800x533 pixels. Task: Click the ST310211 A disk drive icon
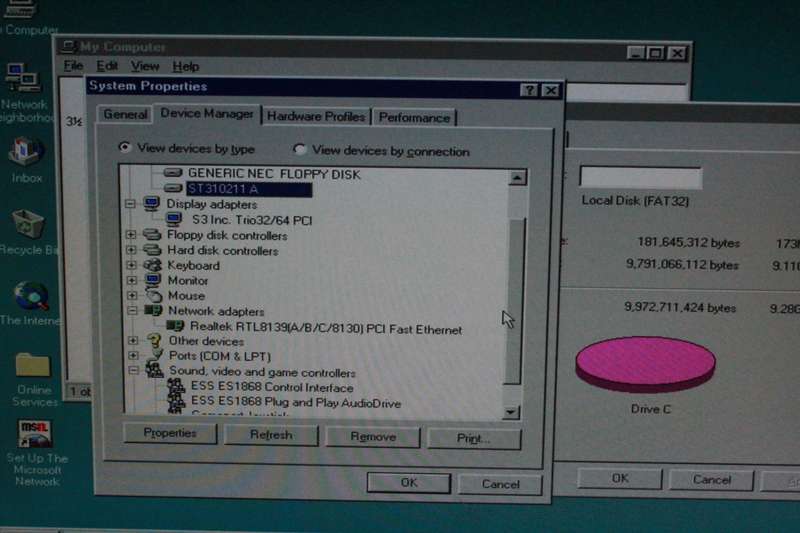click(x=173, y=188)
